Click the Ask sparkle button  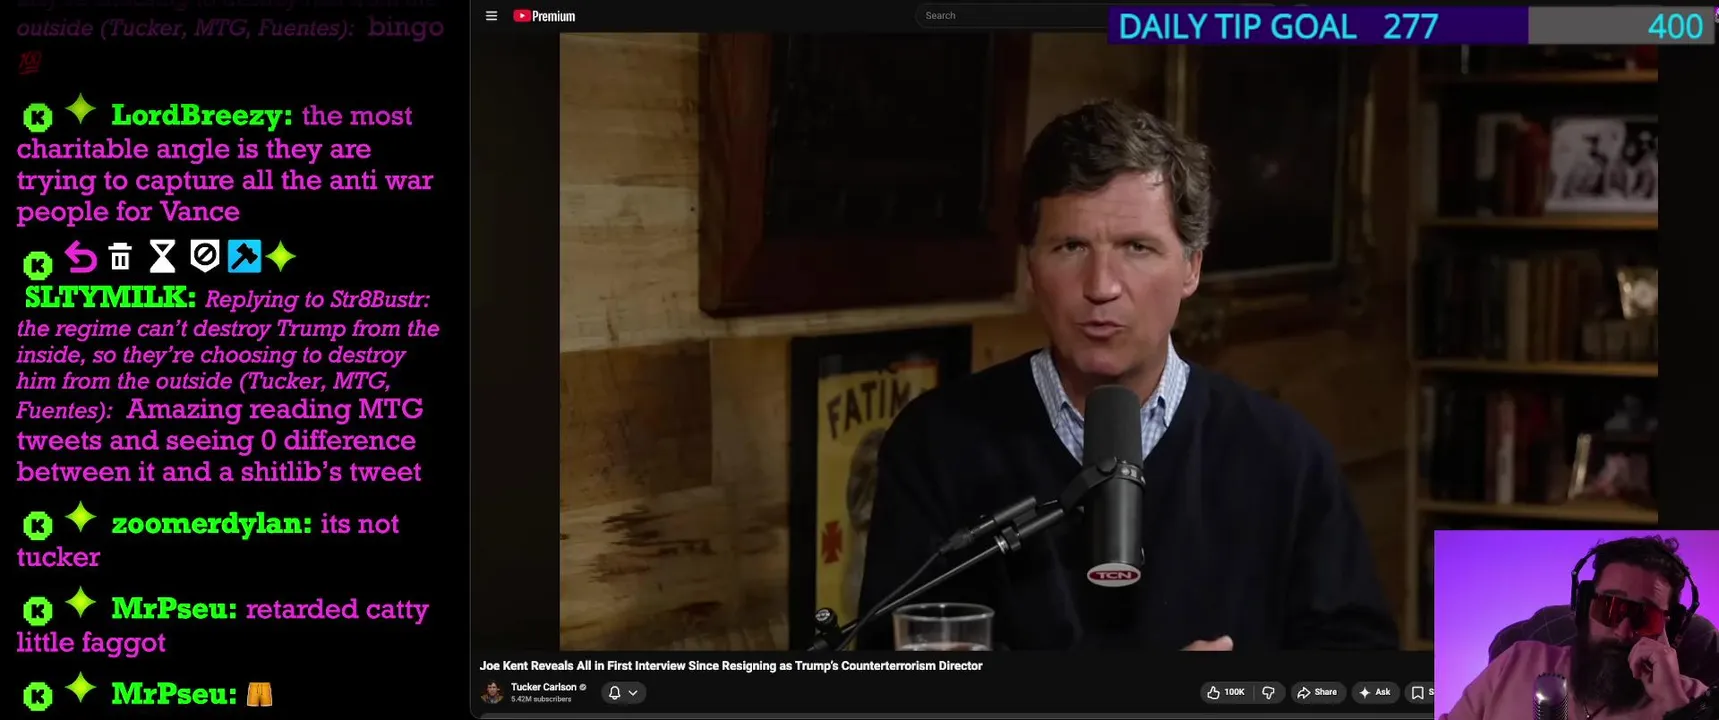(1375, 692)
